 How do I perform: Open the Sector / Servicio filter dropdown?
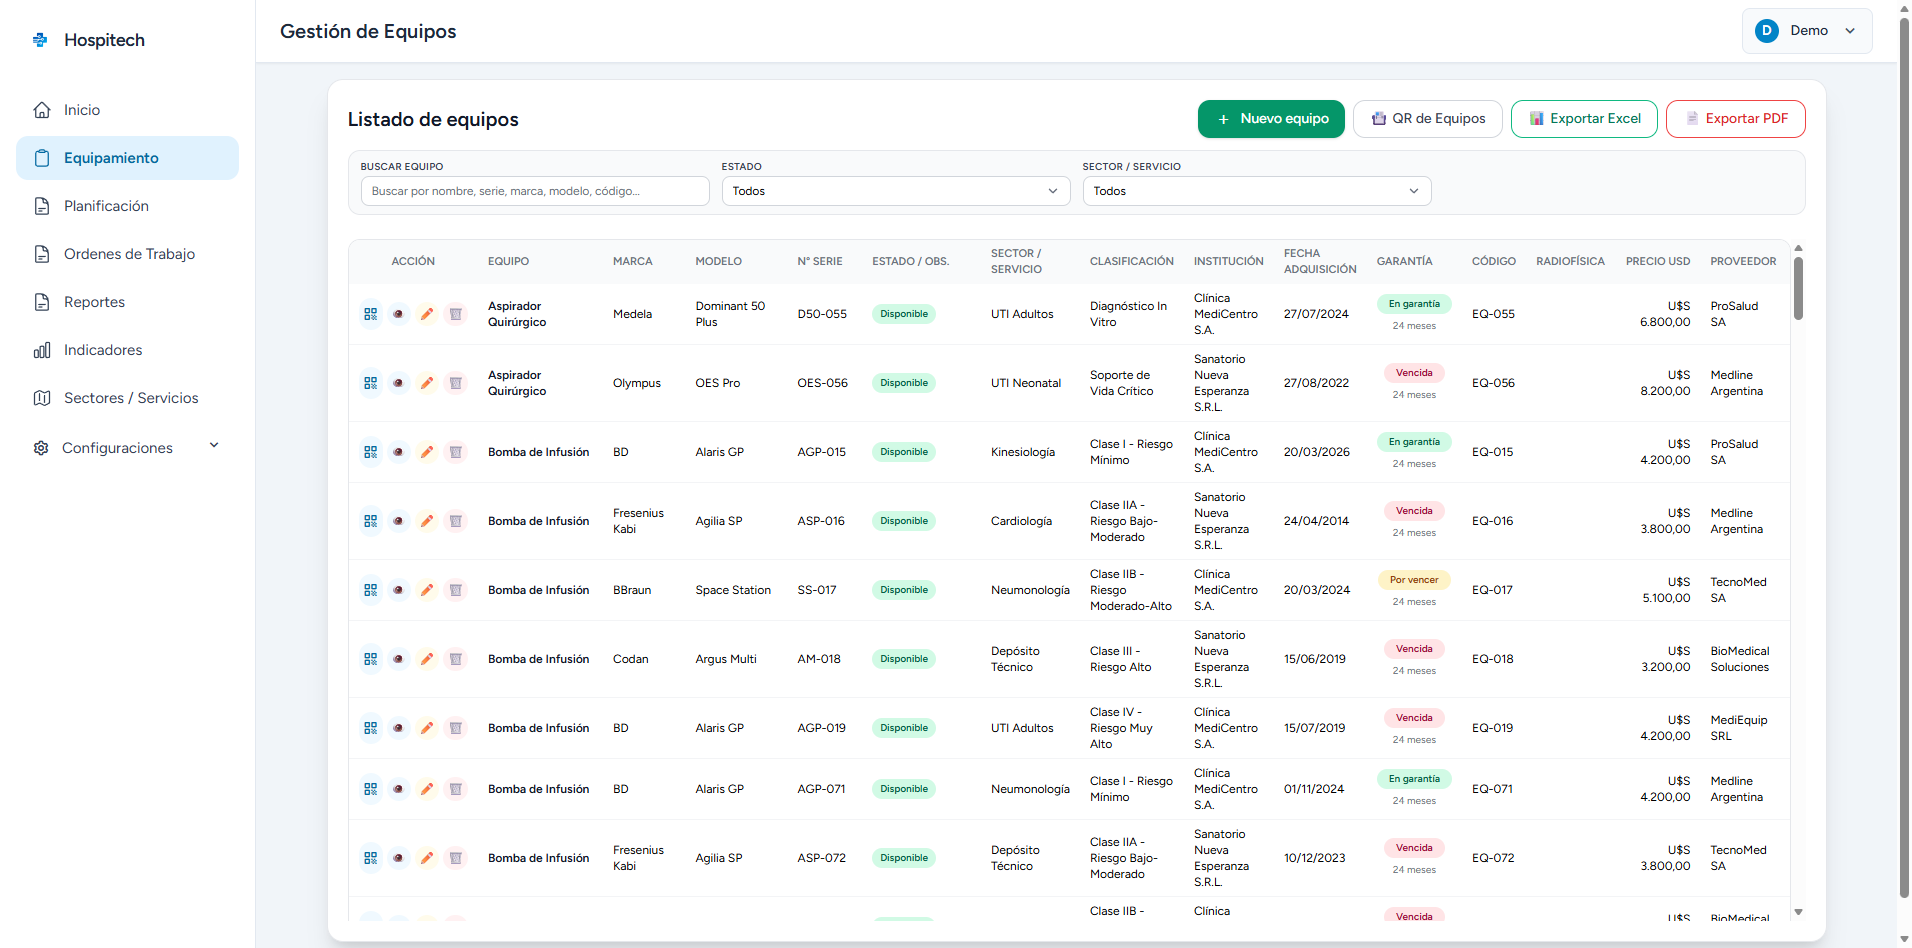(1257, 191)
